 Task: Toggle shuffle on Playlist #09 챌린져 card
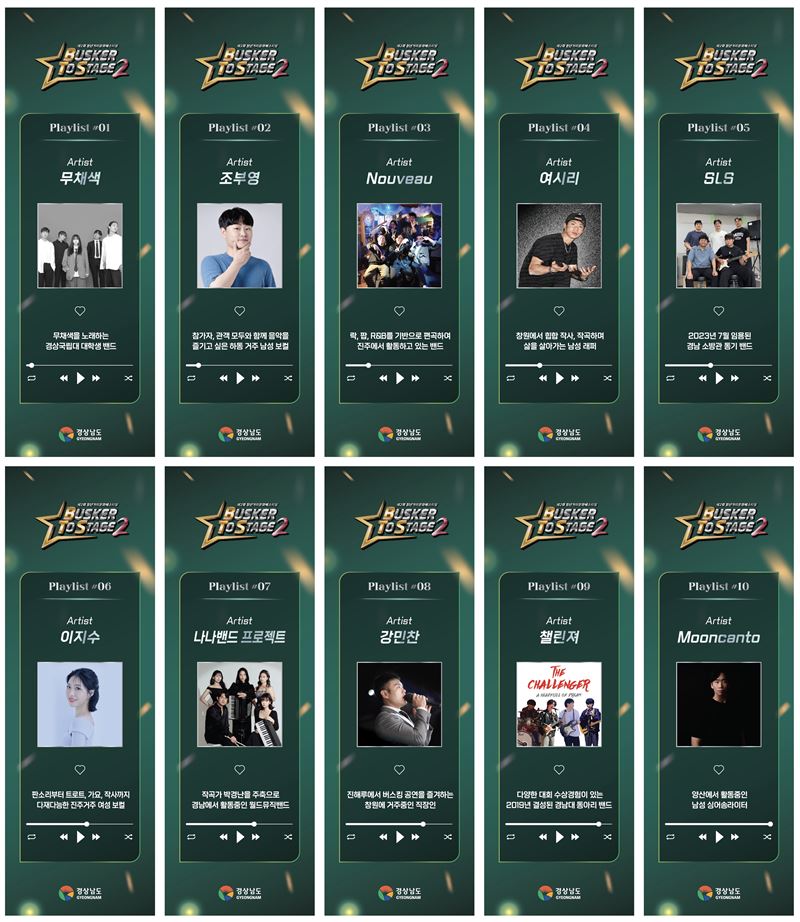click(x=607, y=837)
